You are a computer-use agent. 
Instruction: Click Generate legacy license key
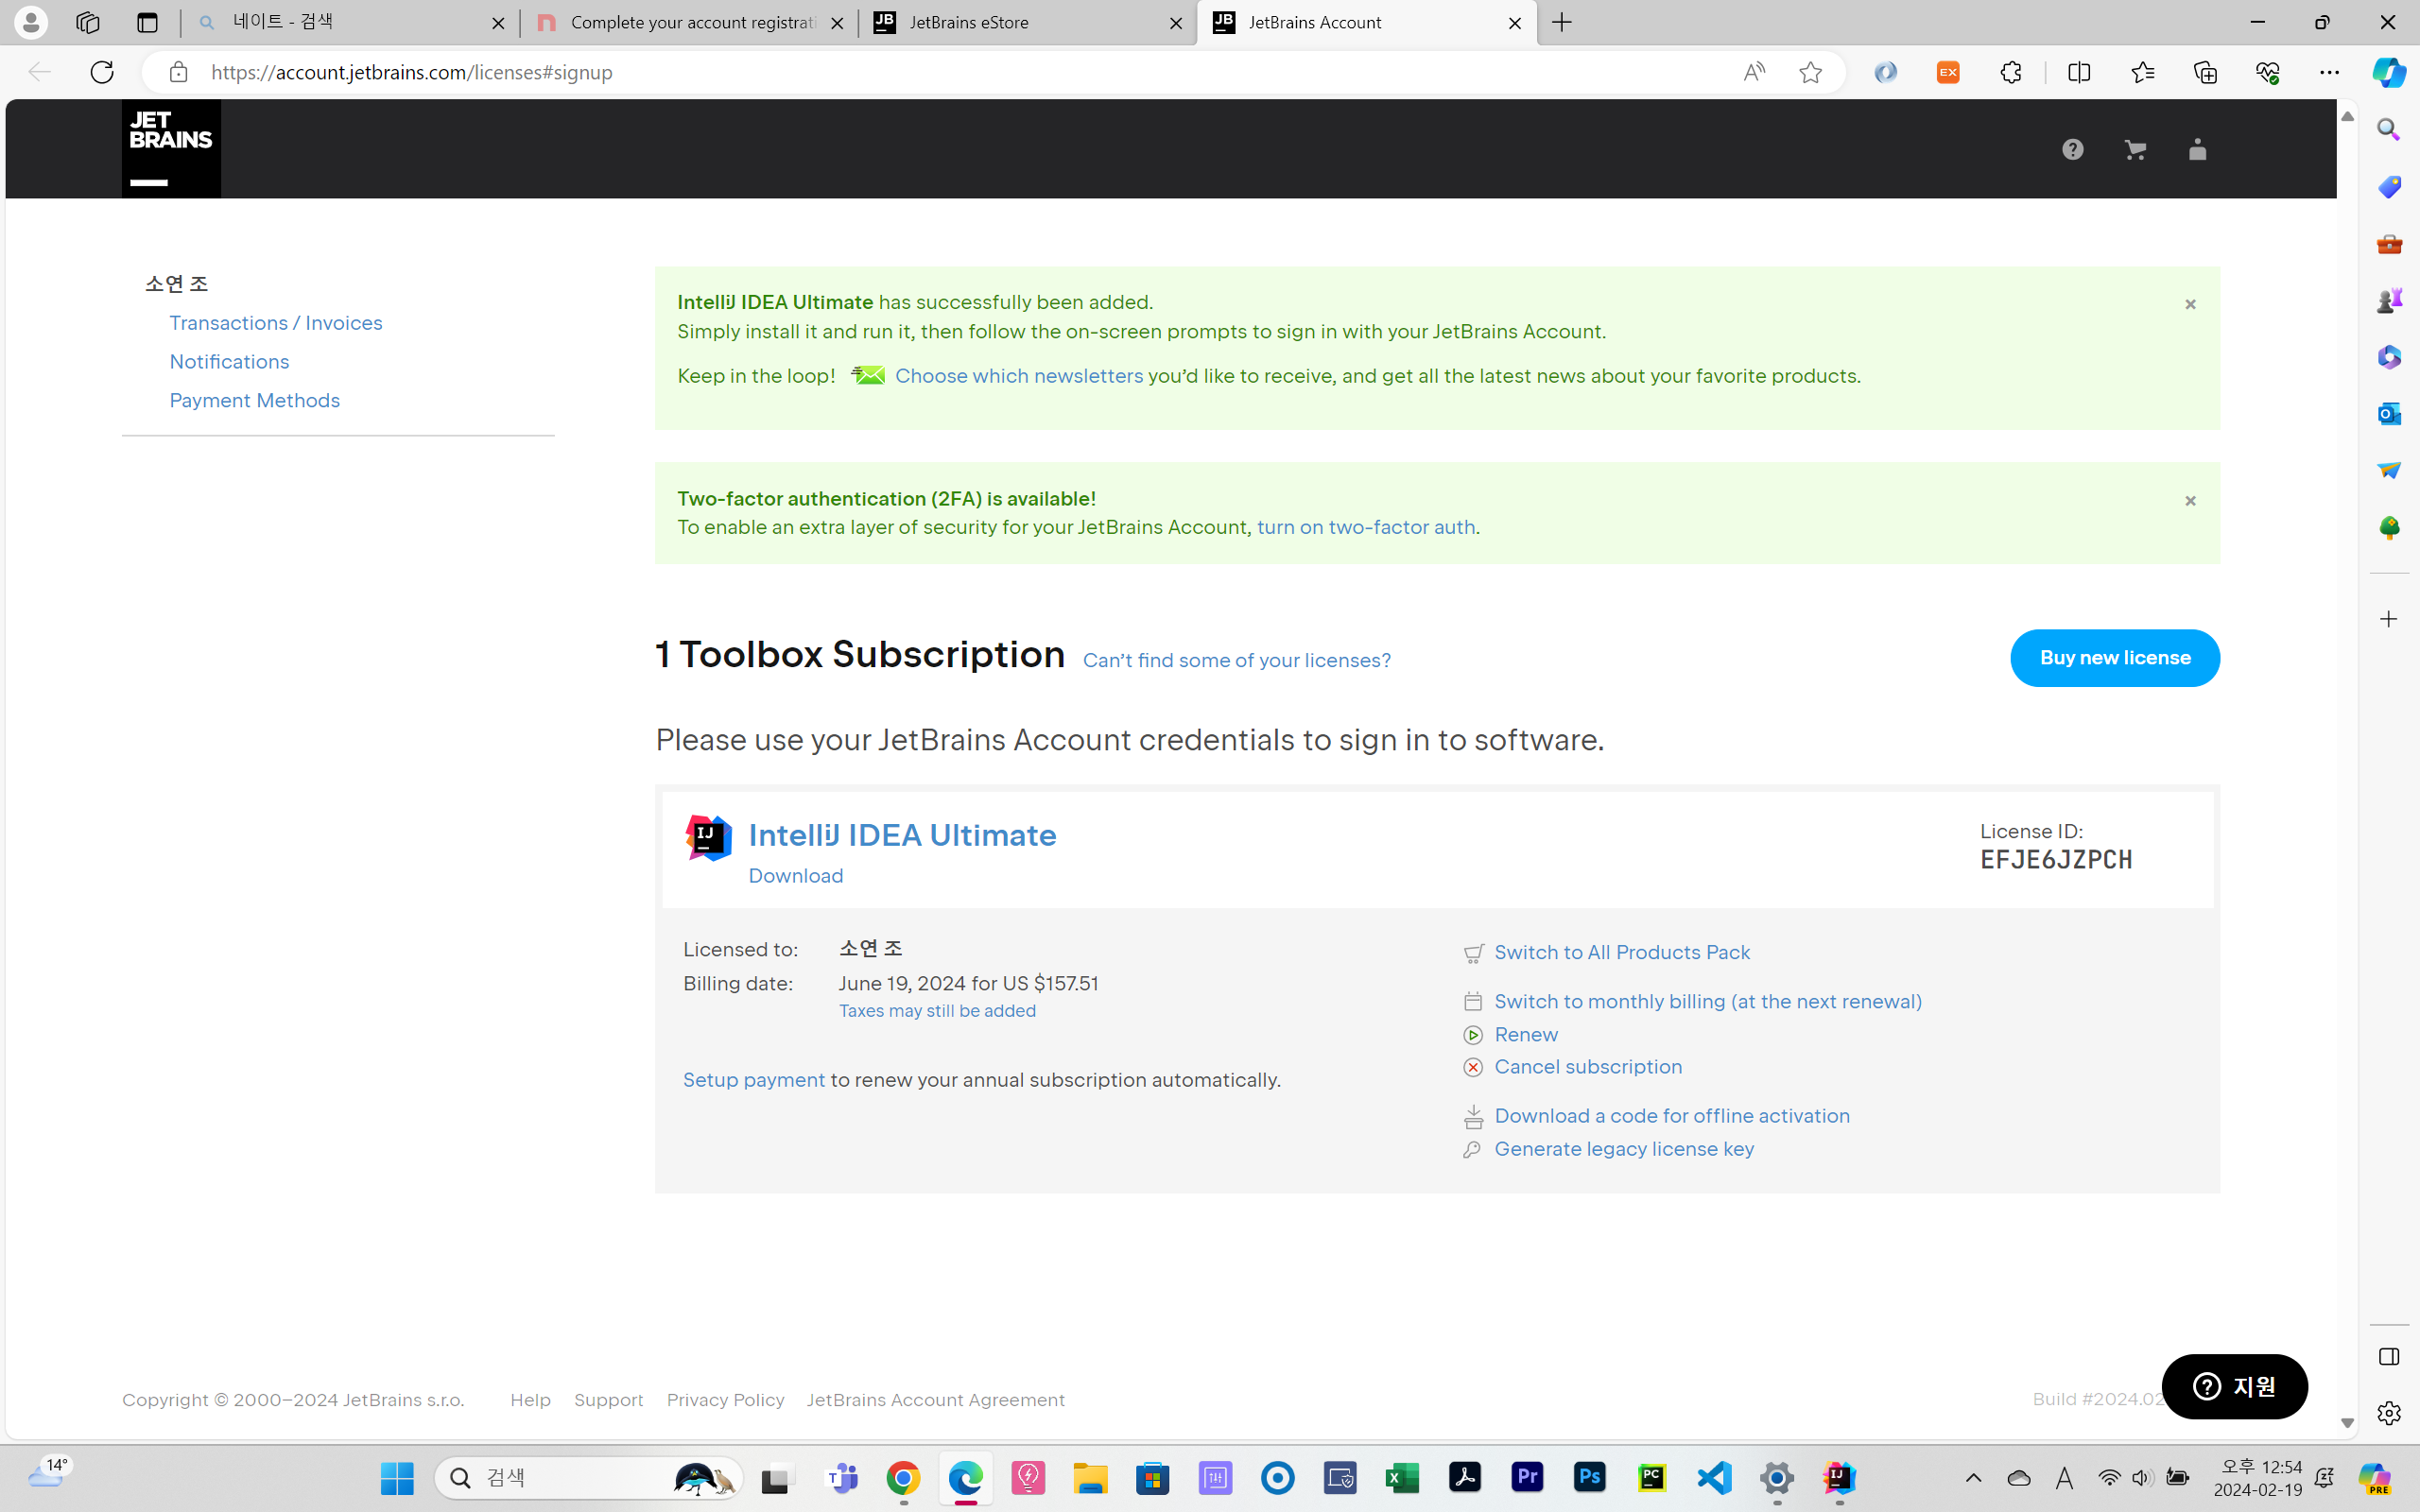click(x=1624, y=1149)
